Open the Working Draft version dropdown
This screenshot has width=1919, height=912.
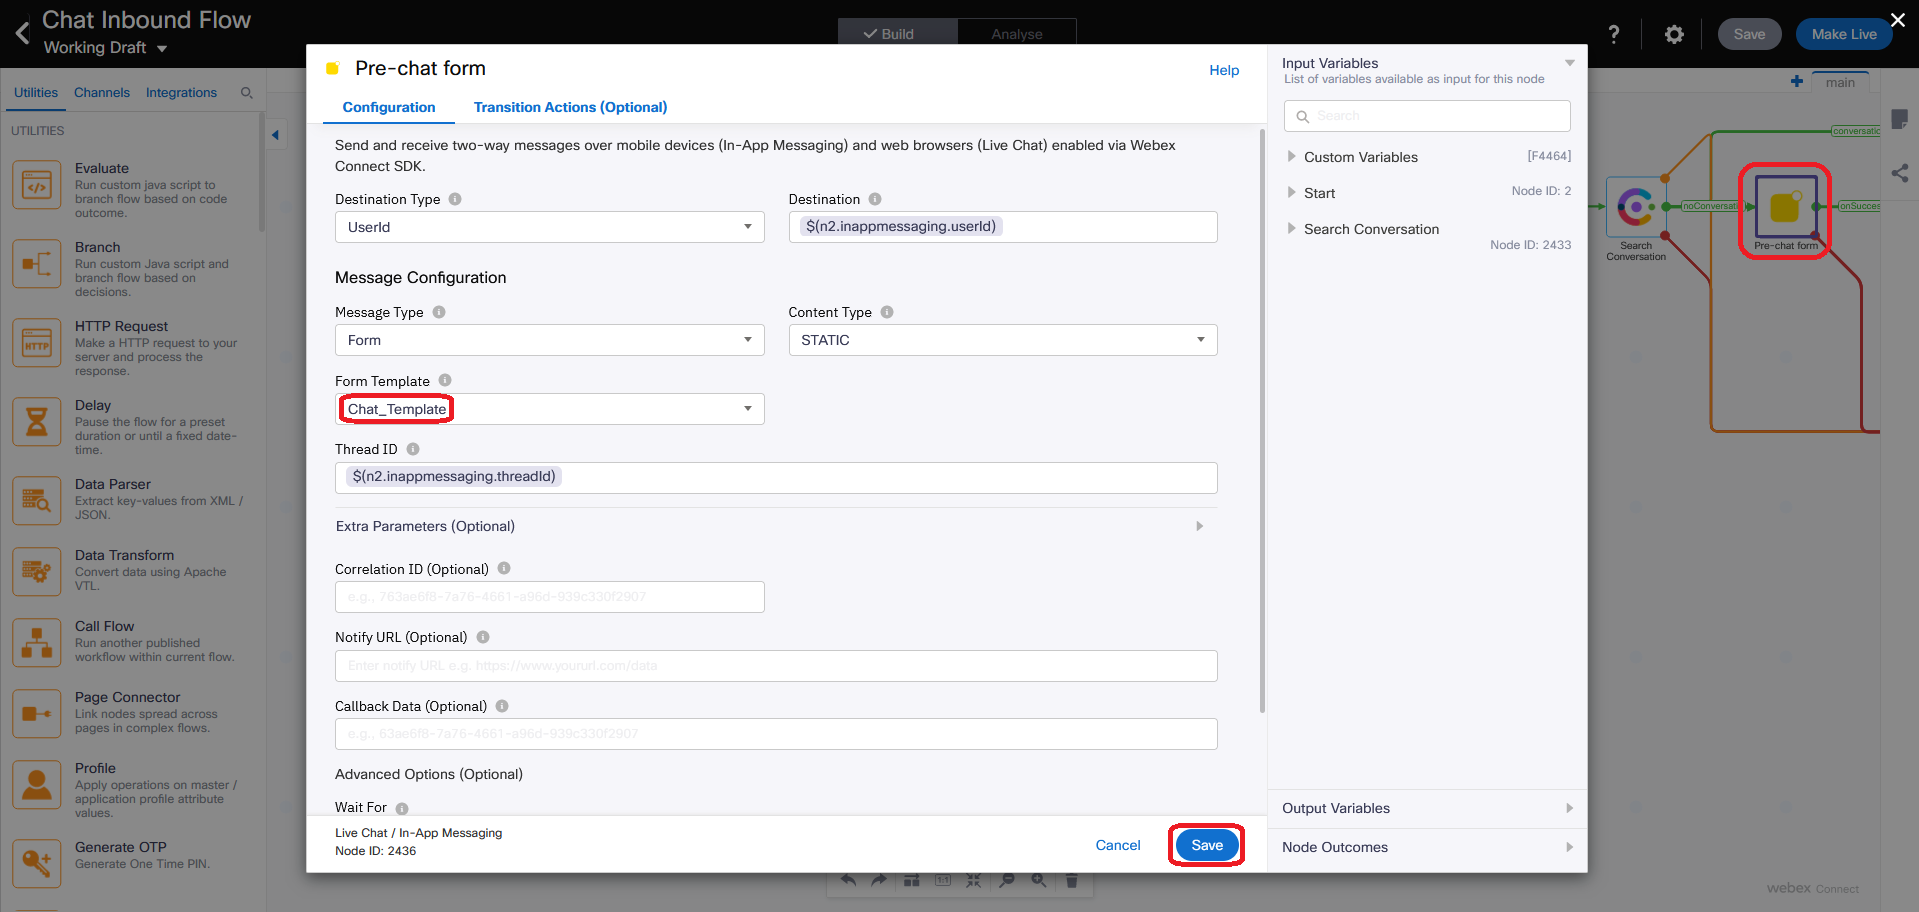(x=105, y=48)
